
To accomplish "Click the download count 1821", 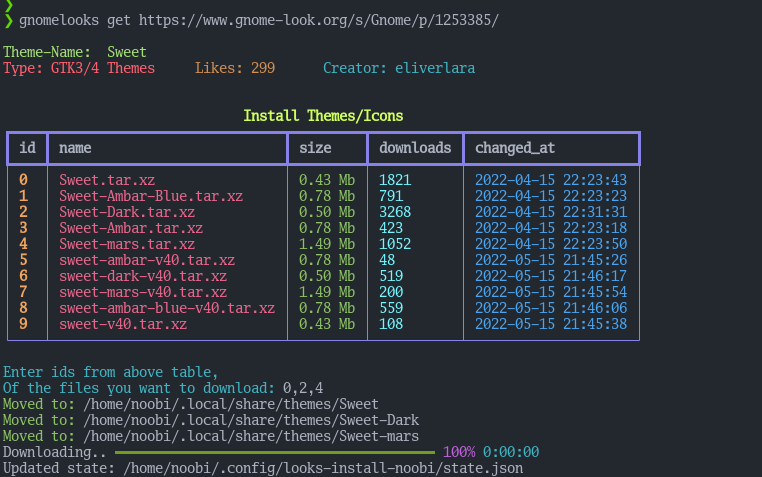I will (x=395, y=180).
